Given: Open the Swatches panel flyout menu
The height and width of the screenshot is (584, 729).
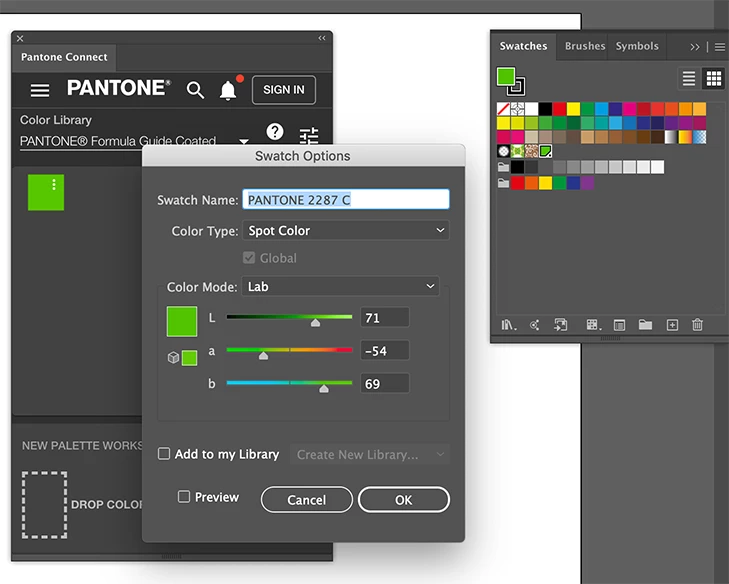Looking at the screenshot, I should coord(720,47).
